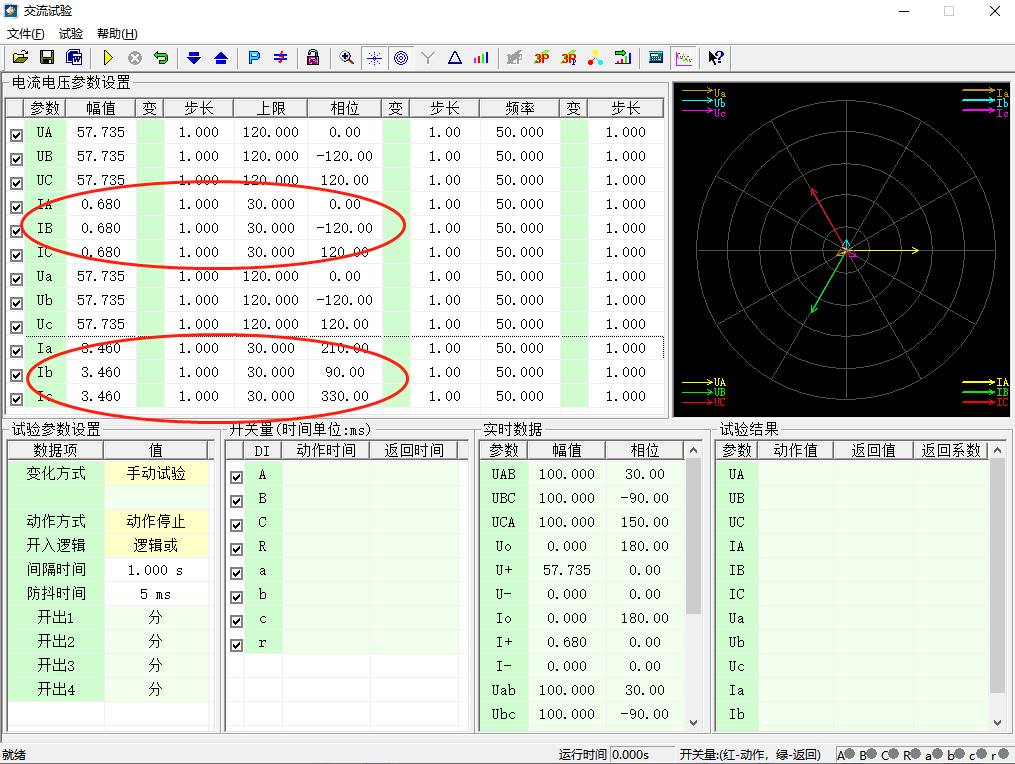The height and width of the screenshot is (764, 1015).
Task: Click the context help cursor icon
Action: [716, 58]
